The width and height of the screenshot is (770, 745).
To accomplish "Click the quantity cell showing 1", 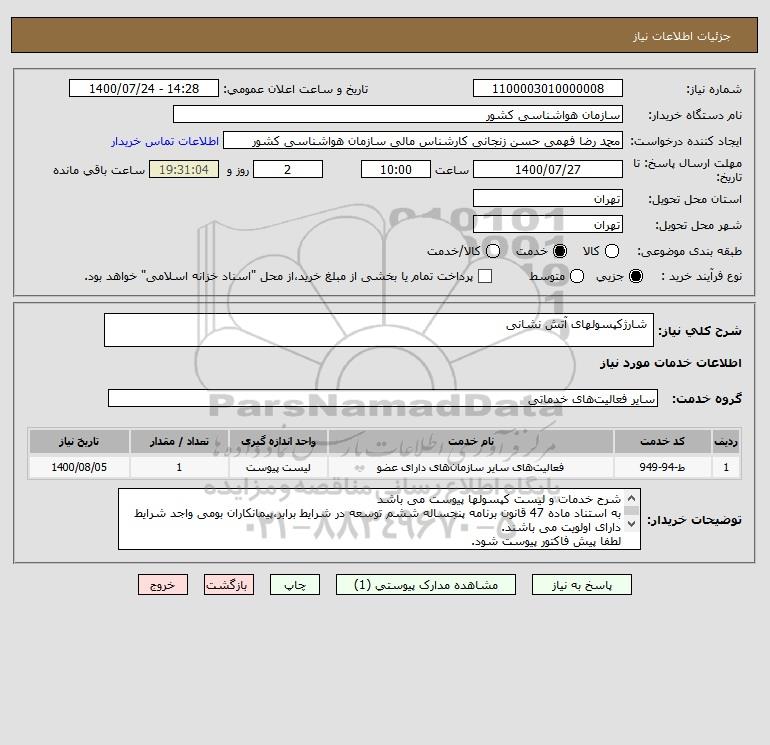I will pos(179,467).
